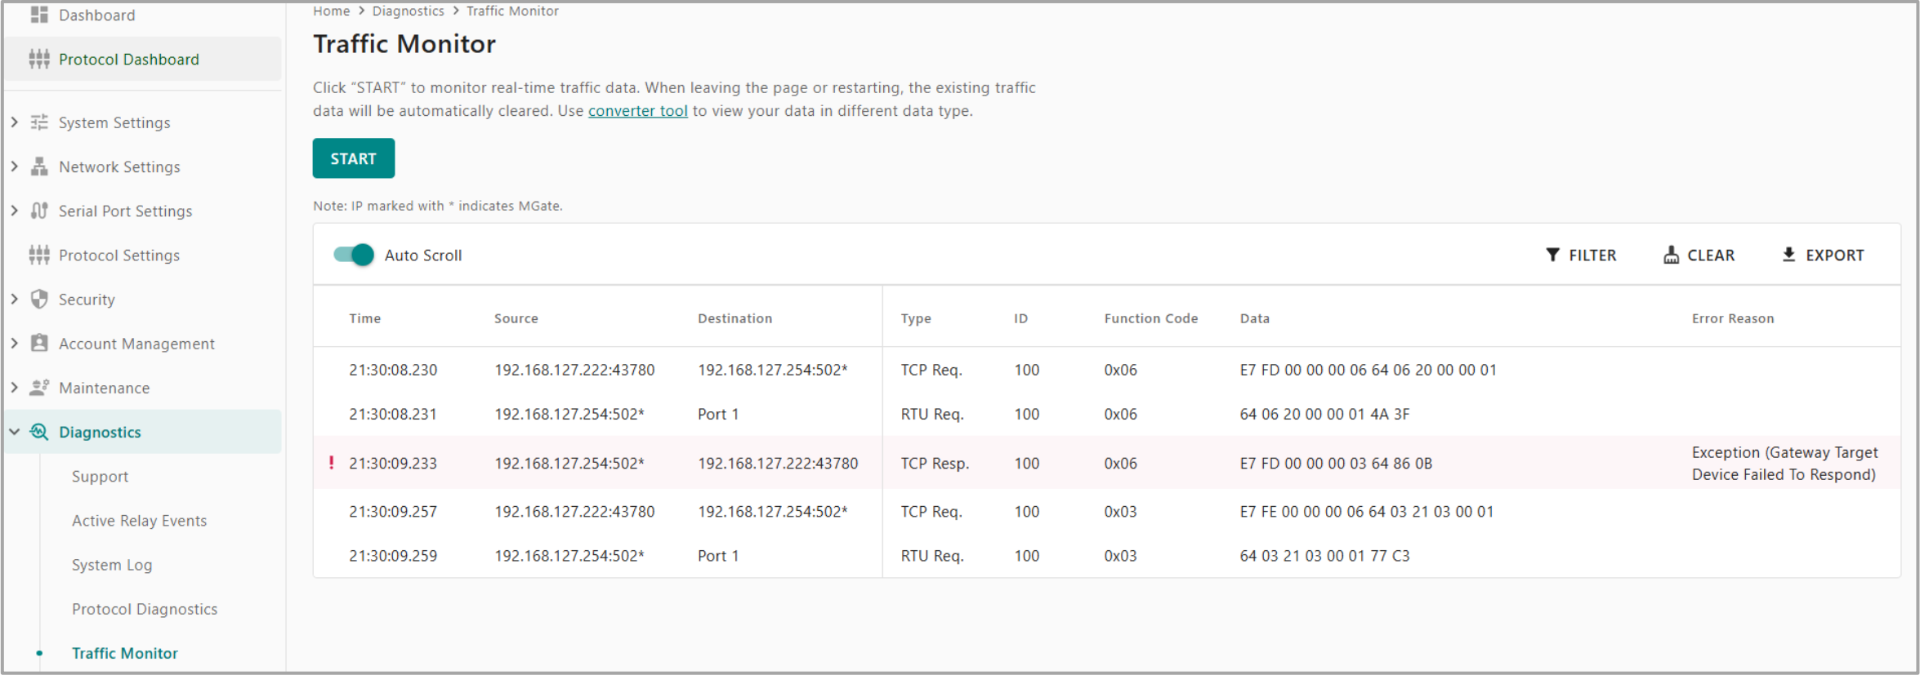Open the FILTER option
This screenshot has height=675, width=1920.
[1581, 255]
